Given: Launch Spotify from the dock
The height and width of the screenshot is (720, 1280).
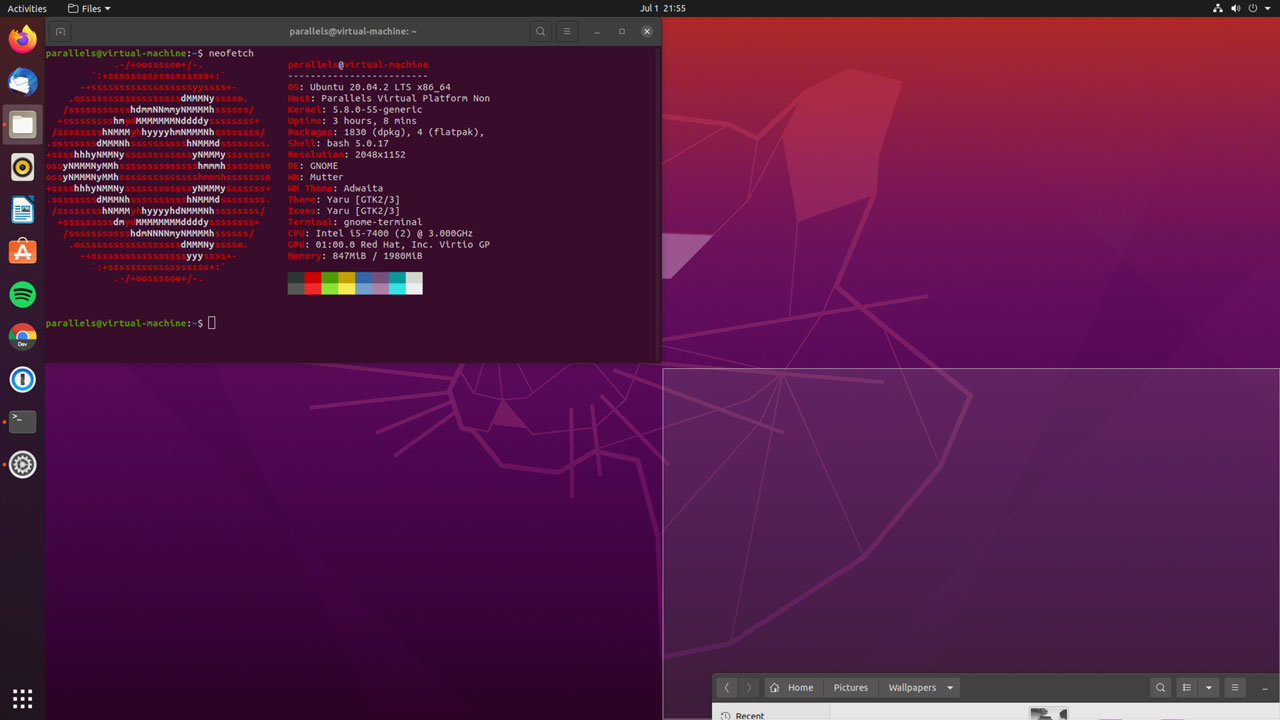Looking at the screenshot, I should click(22, 294).
